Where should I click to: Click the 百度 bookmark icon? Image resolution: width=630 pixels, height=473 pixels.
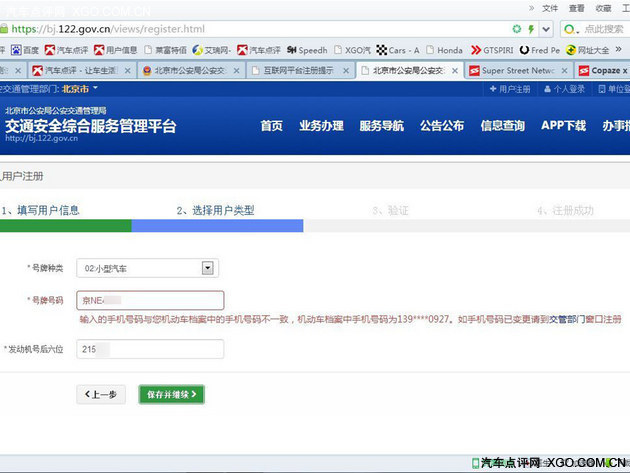15,50
